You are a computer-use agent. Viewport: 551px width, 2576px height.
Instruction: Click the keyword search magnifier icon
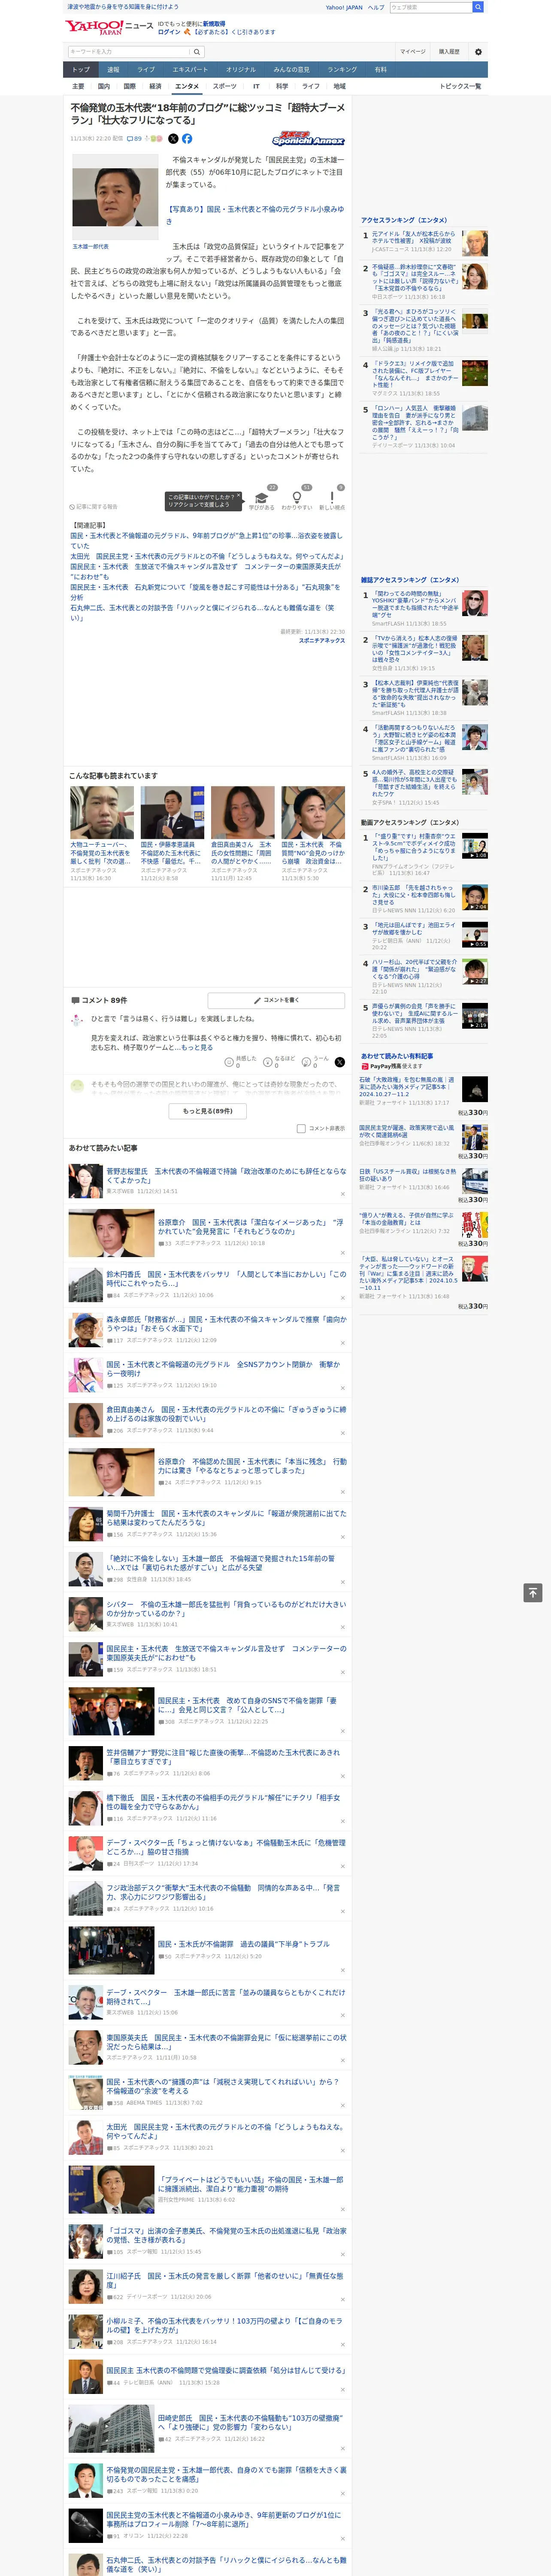(x=196, y=51)
